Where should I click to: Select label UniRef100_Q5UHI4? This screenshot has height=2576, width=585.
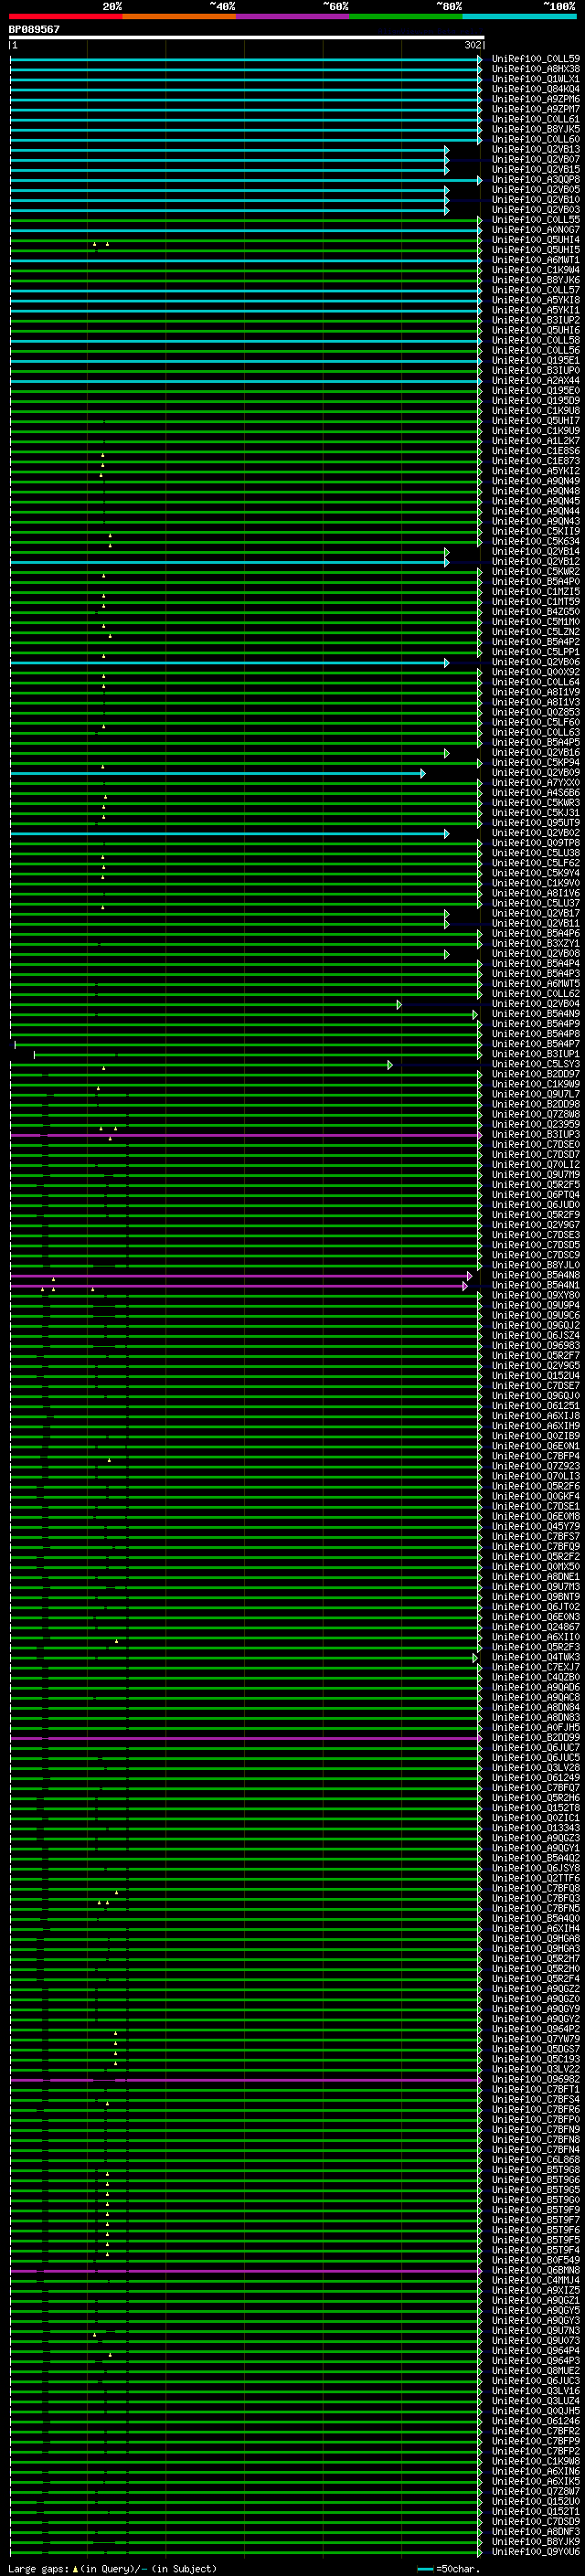click(x=535, y=240)
